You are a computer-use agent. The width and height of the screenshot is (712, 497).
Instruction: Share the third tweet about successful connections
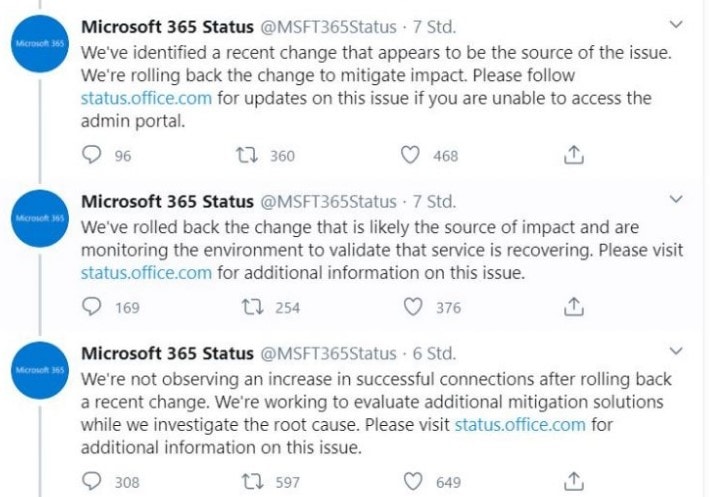(x=574, y=482)
